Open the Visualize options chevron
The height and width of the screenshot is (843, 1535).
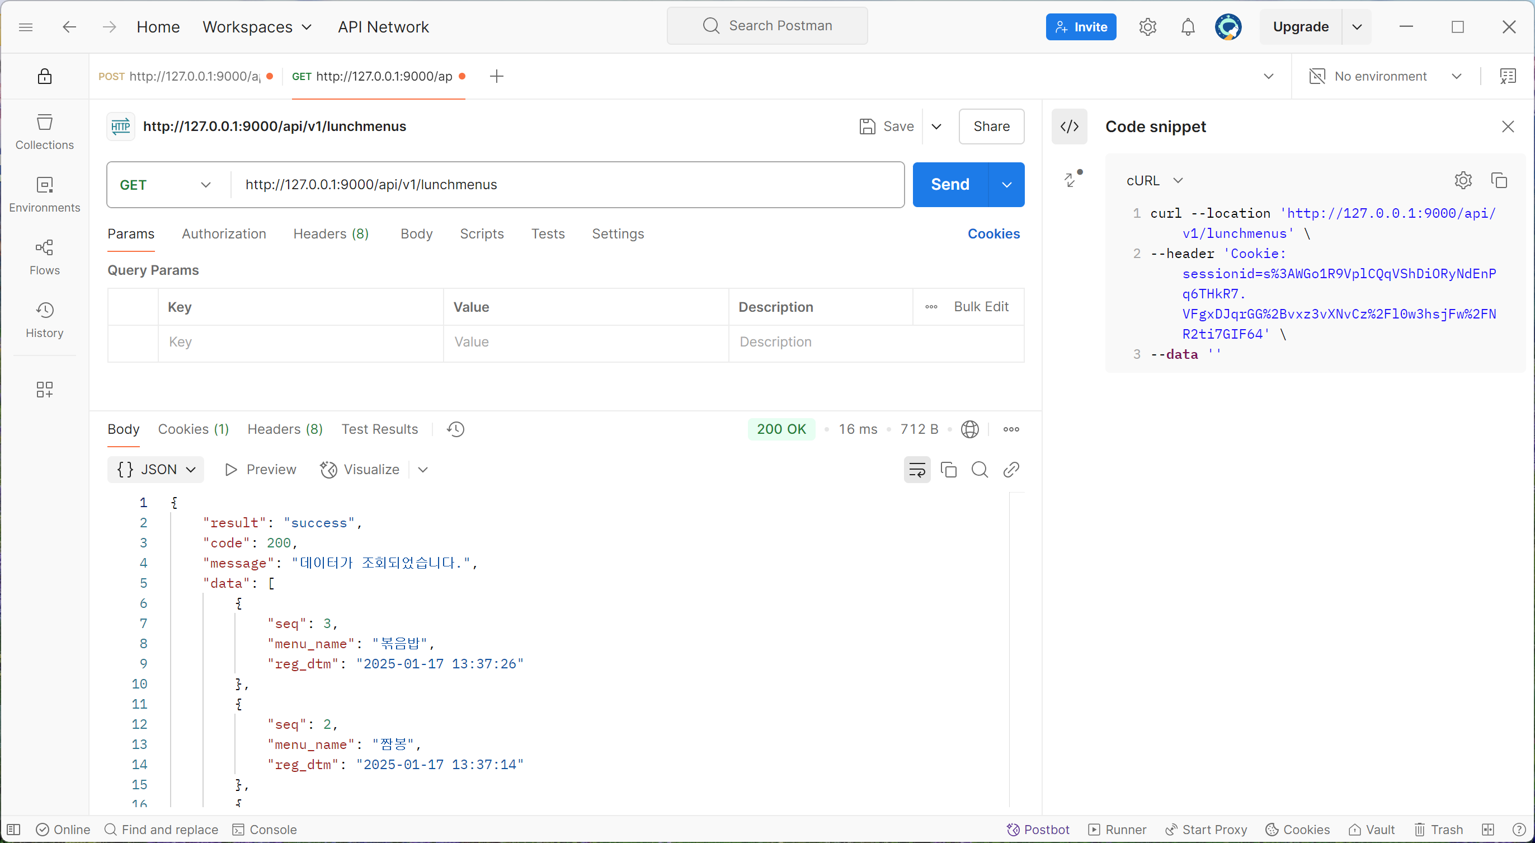[423, 470]
